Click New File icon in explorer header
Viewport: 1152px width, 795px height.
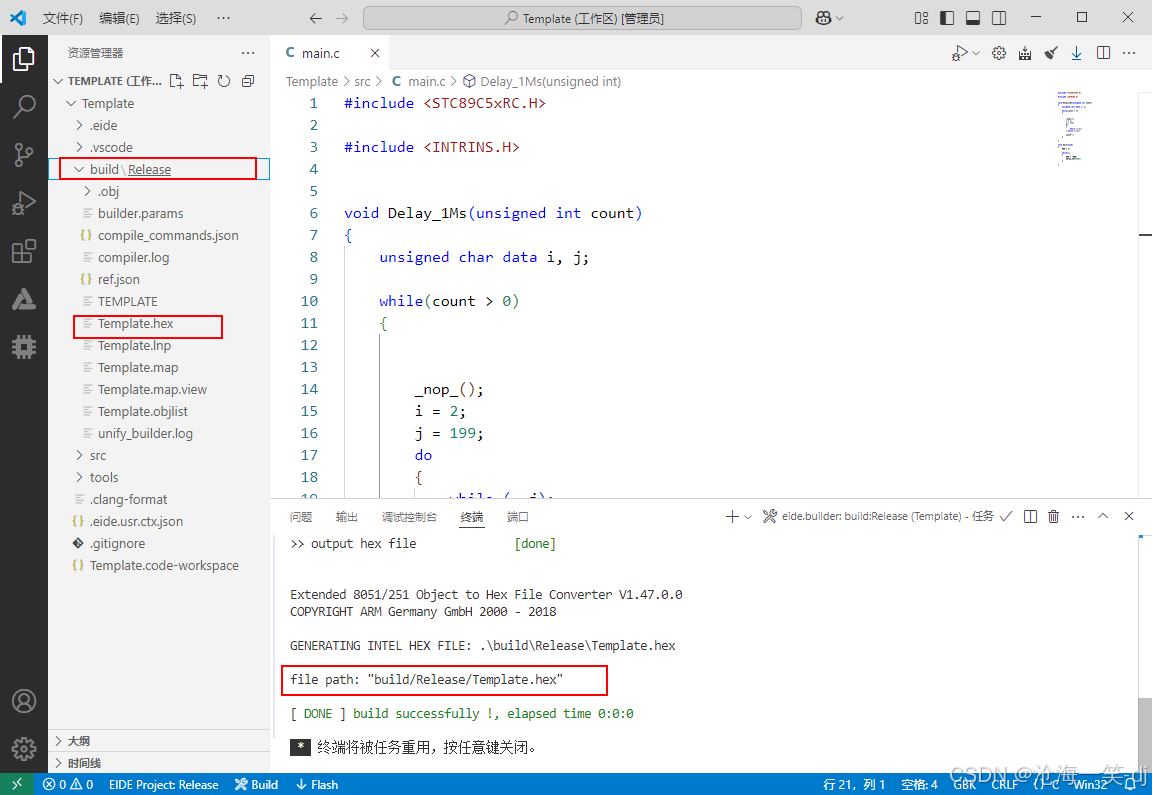tap(176, 81)
